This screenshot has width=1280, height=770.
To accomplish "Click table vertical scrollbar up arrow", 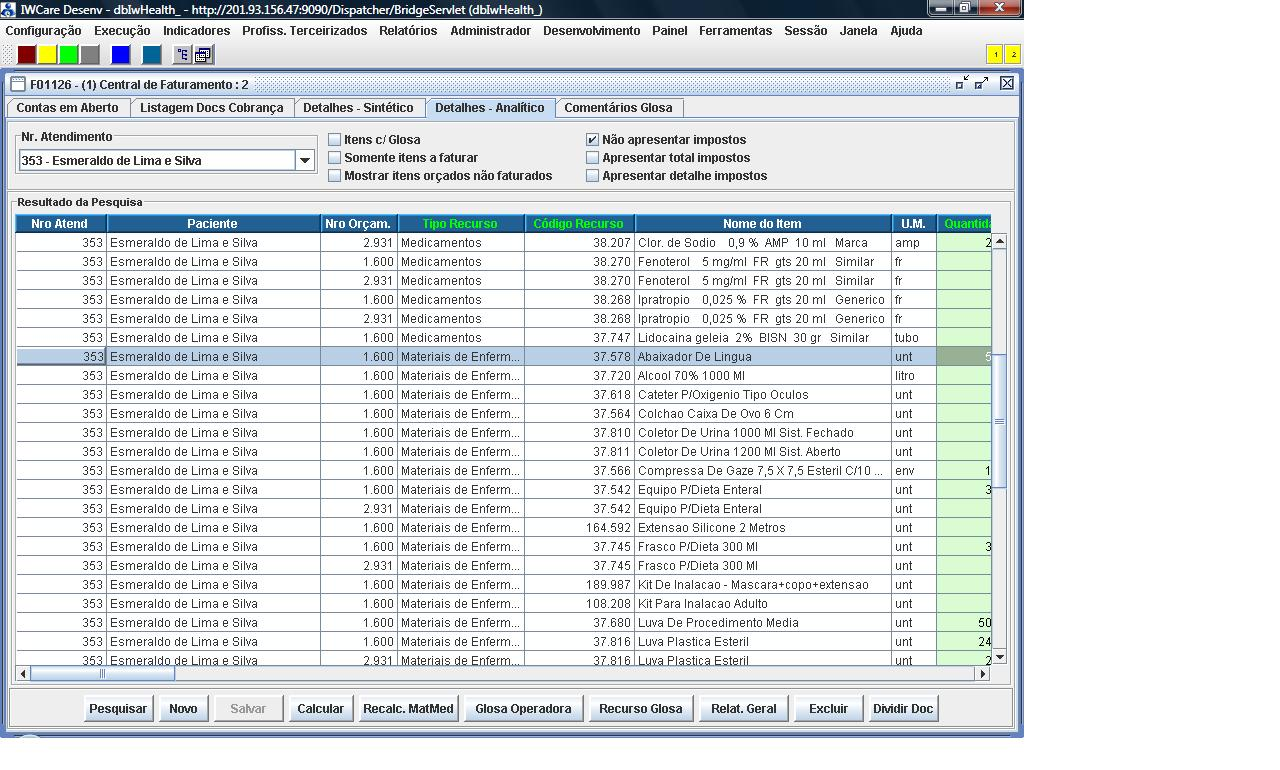I will (999, 241).
